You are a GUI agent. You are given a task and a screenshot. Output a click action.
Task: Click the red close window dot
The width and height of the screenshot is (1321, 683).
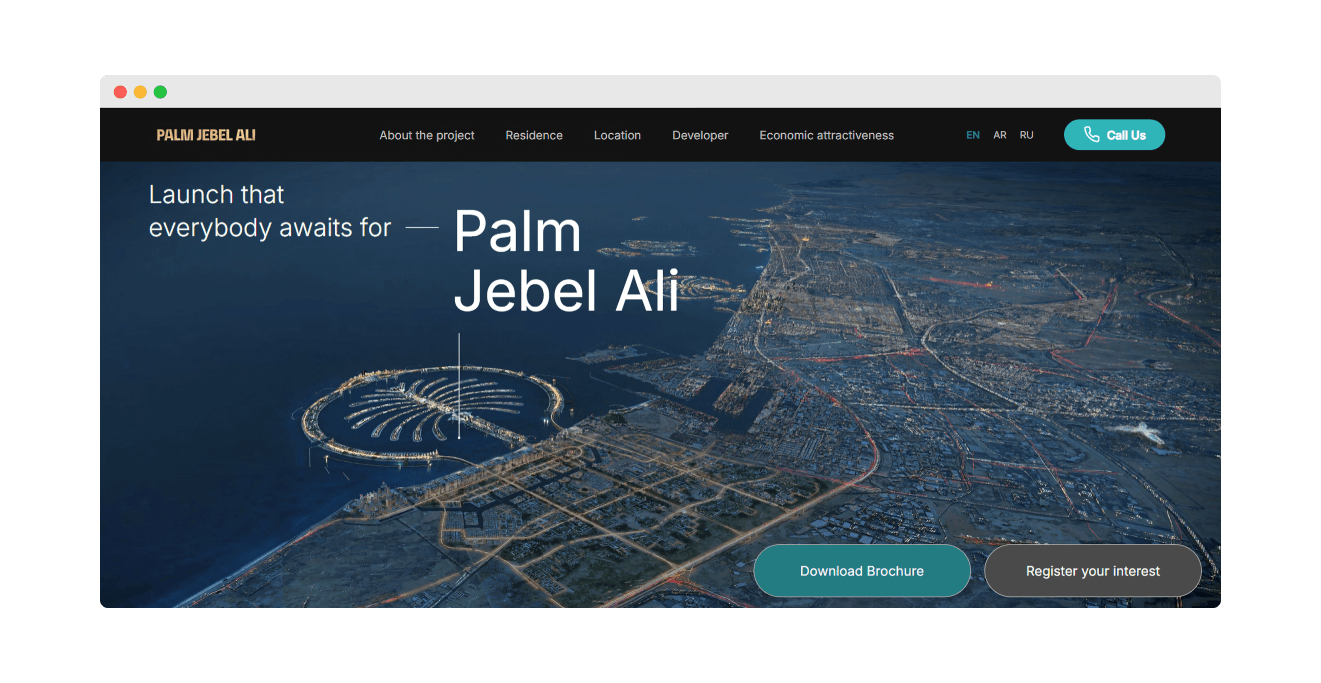coord(120,92)
